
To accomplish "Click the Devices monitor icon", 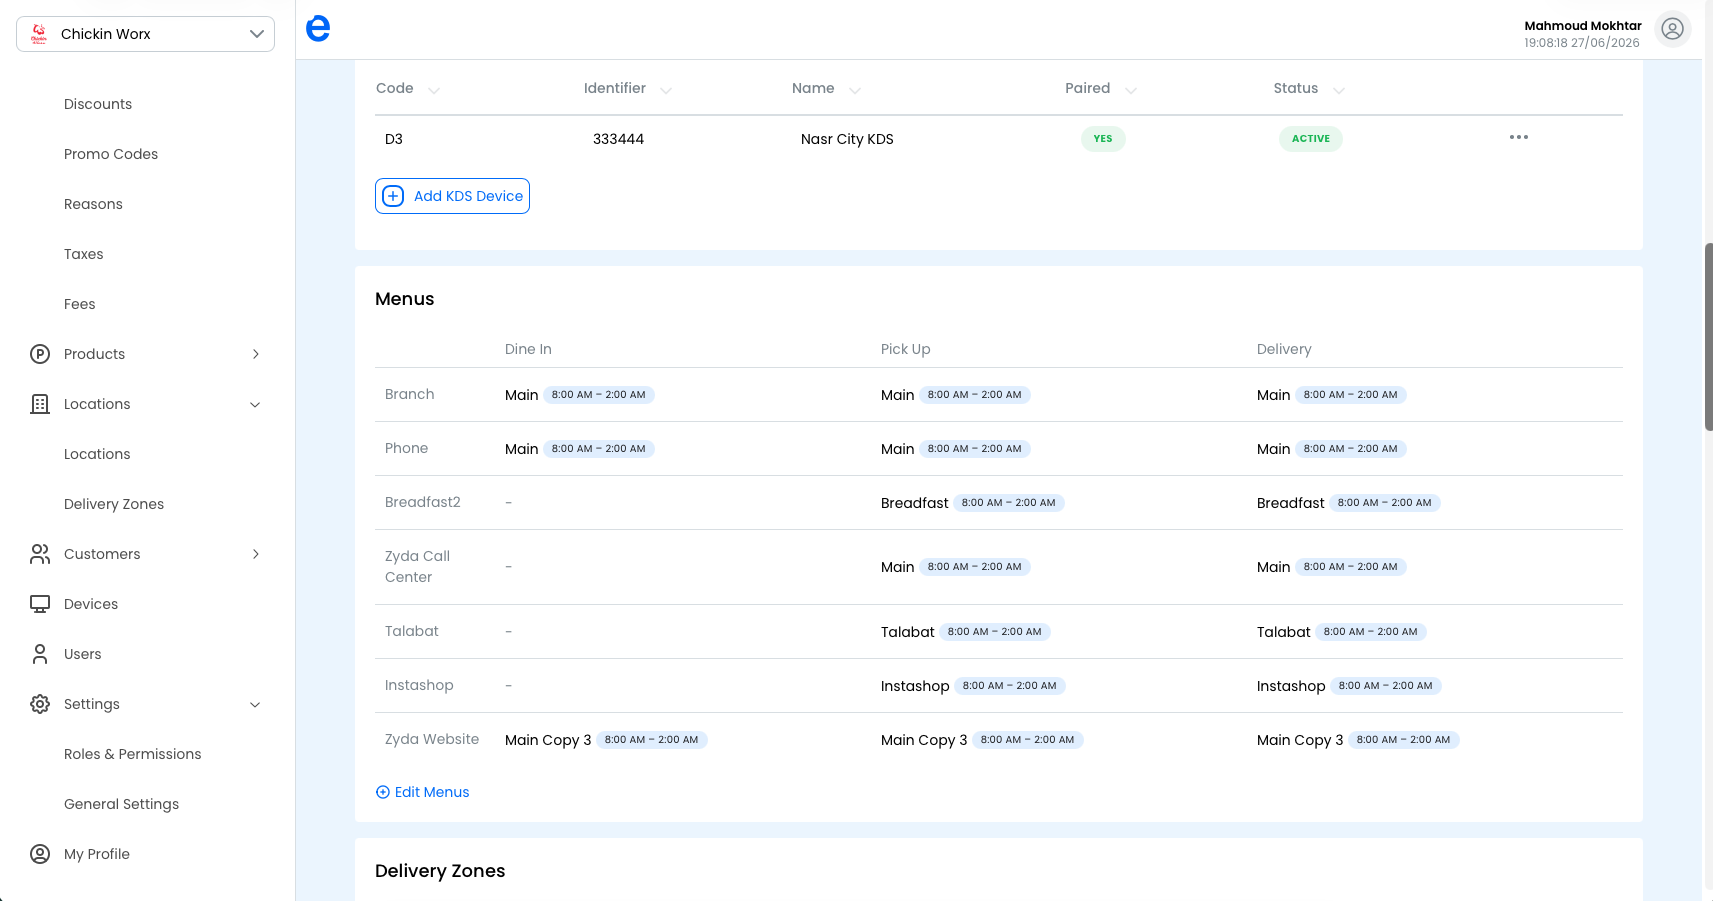I will click(40, 604).
